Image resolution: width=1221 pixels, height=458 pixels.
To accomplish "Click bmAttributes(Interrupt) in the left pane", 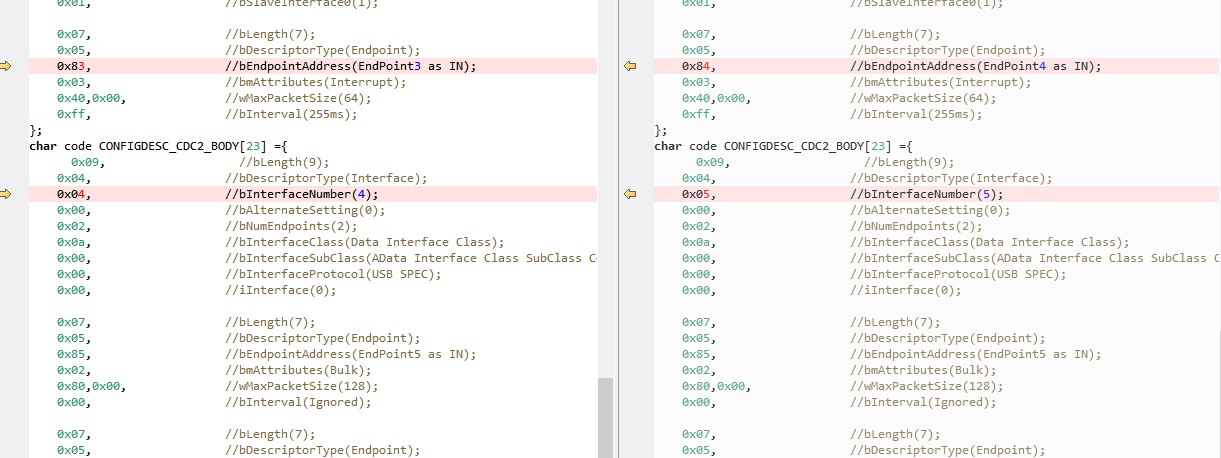I will (x=316, y=82).
